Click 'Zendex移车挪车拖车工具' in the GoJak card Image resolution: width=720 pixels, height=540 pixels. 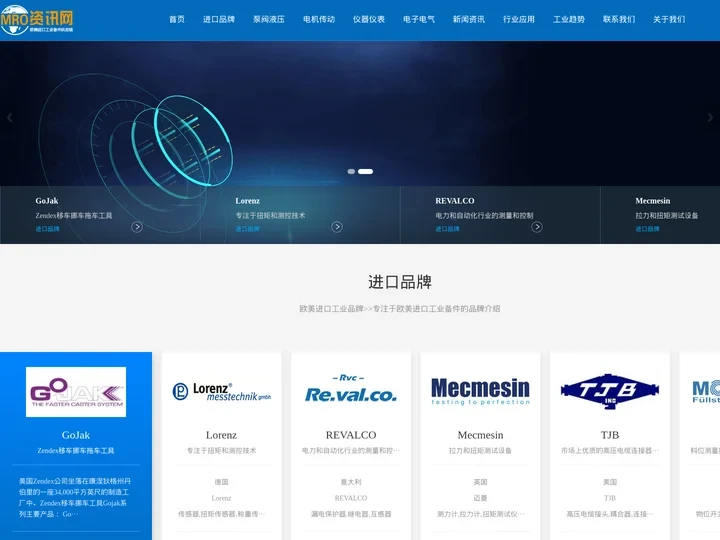point(76,450)
